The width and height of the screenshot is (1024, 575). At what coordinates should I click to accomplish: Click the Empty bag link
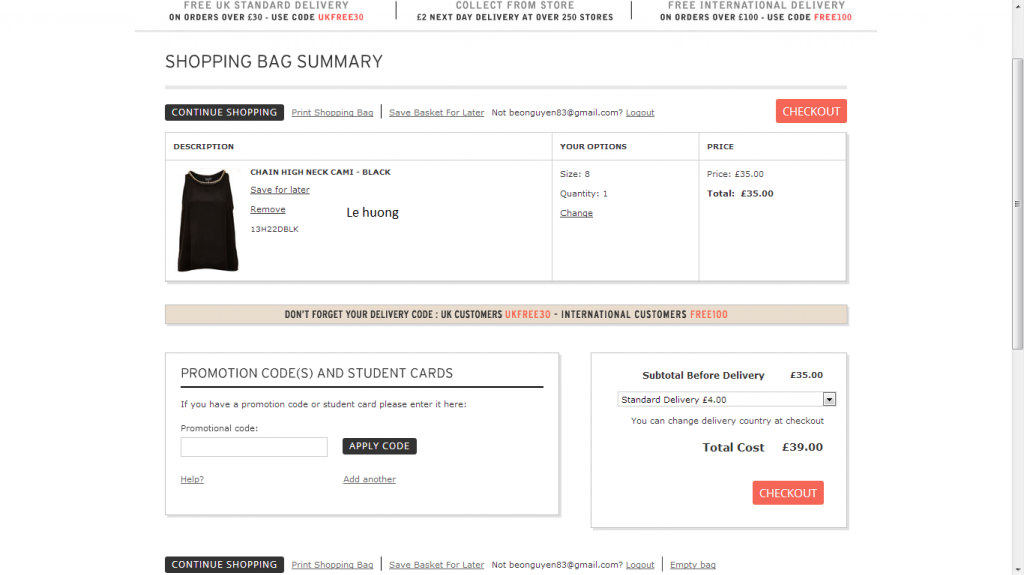point(693,565)
